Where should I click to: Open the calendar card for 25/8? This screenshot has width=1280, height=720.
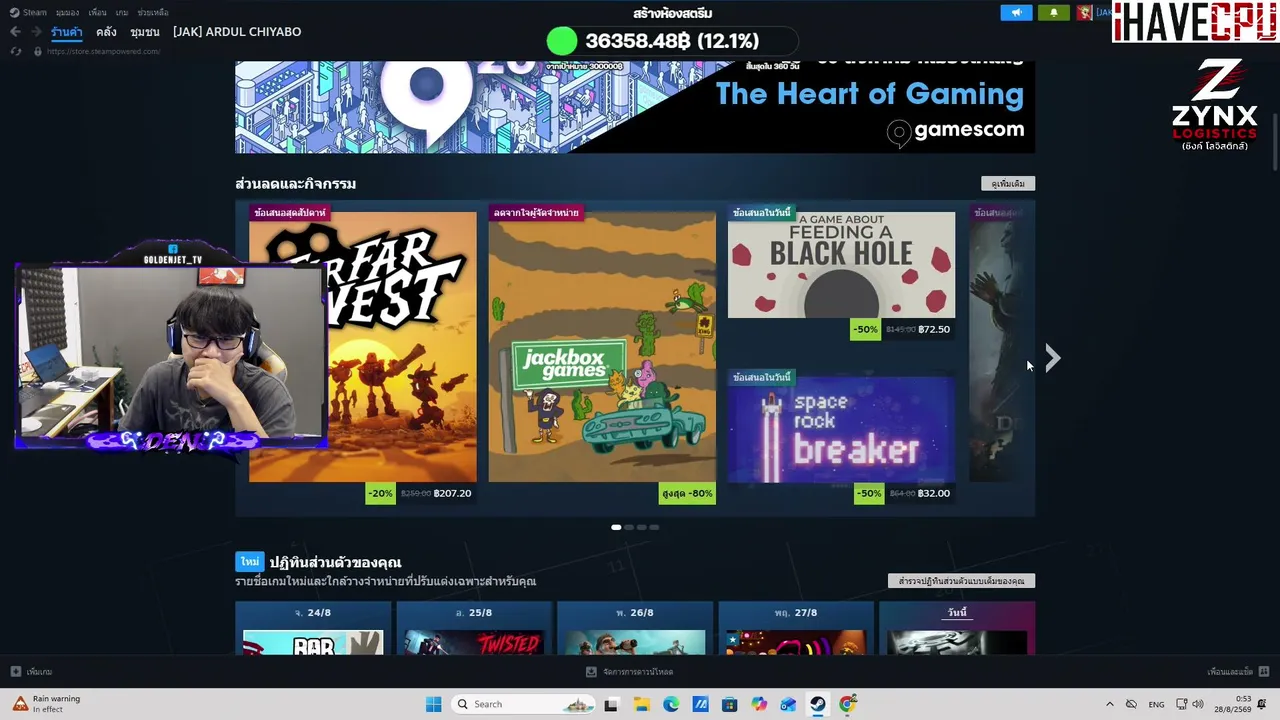474,628
